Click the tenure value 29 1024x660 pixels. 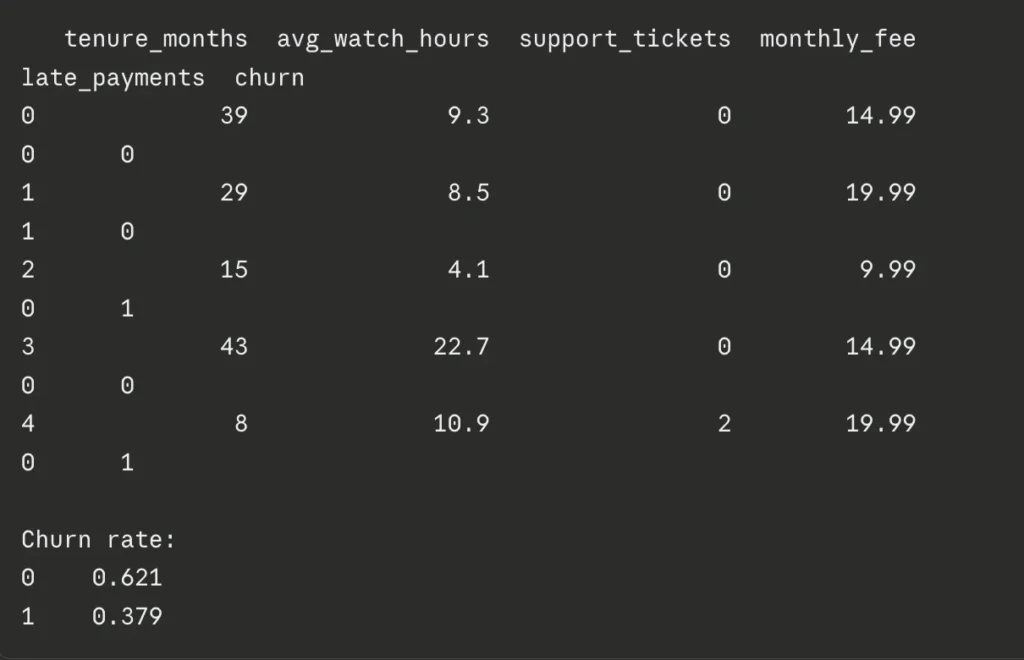234,193
